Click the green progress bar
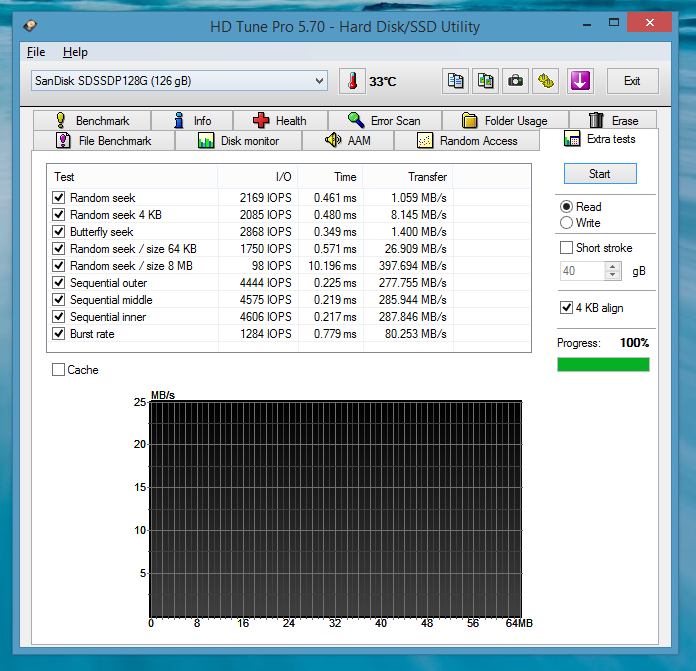 [x=603, y=364]
